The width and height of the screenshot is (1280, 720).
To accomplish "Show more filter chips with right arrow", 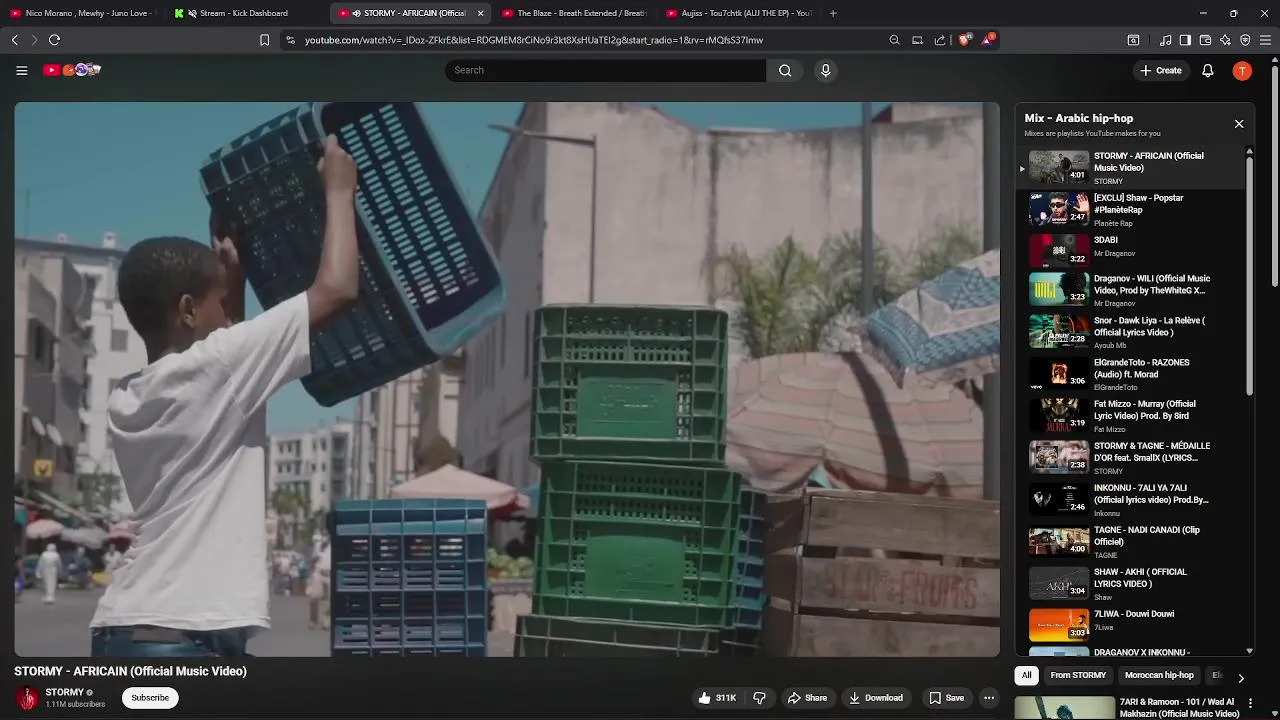I will pos(1241,677).
